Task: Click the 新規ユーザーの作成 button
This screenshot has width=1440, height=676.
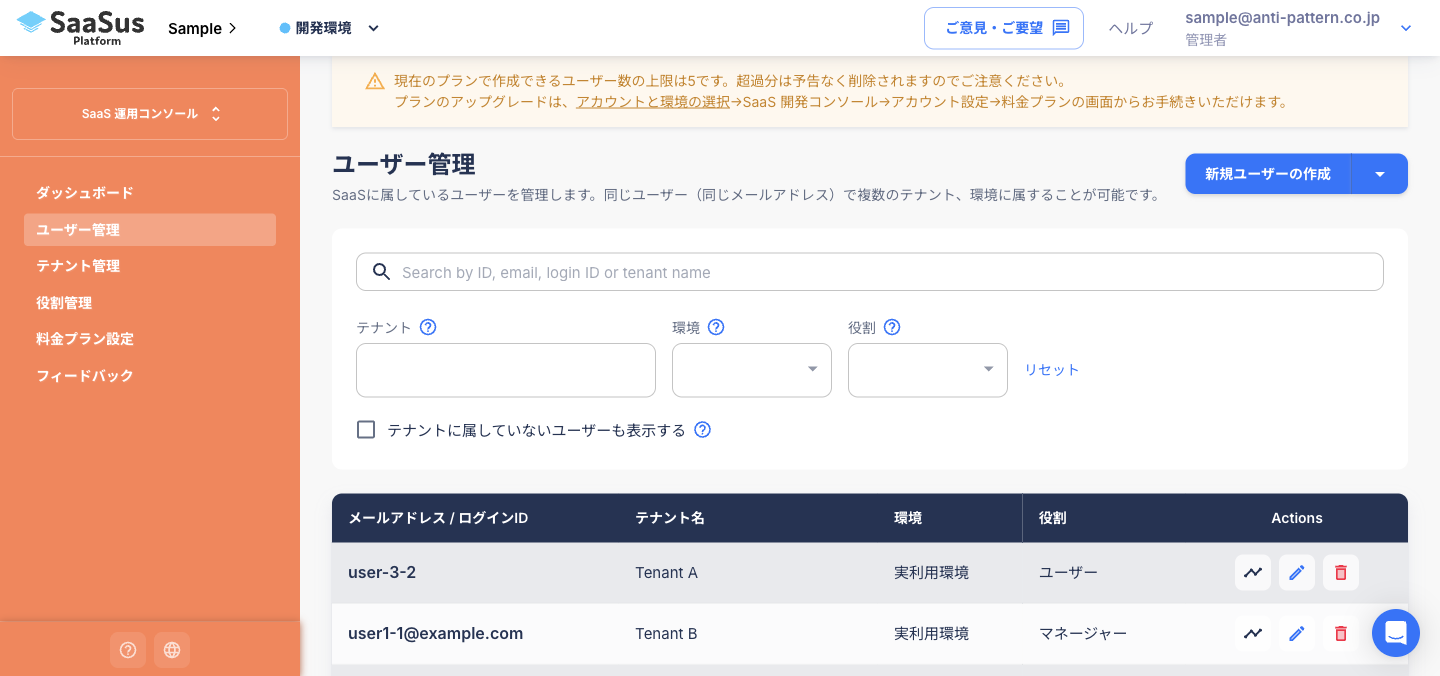Action: 1268,173
